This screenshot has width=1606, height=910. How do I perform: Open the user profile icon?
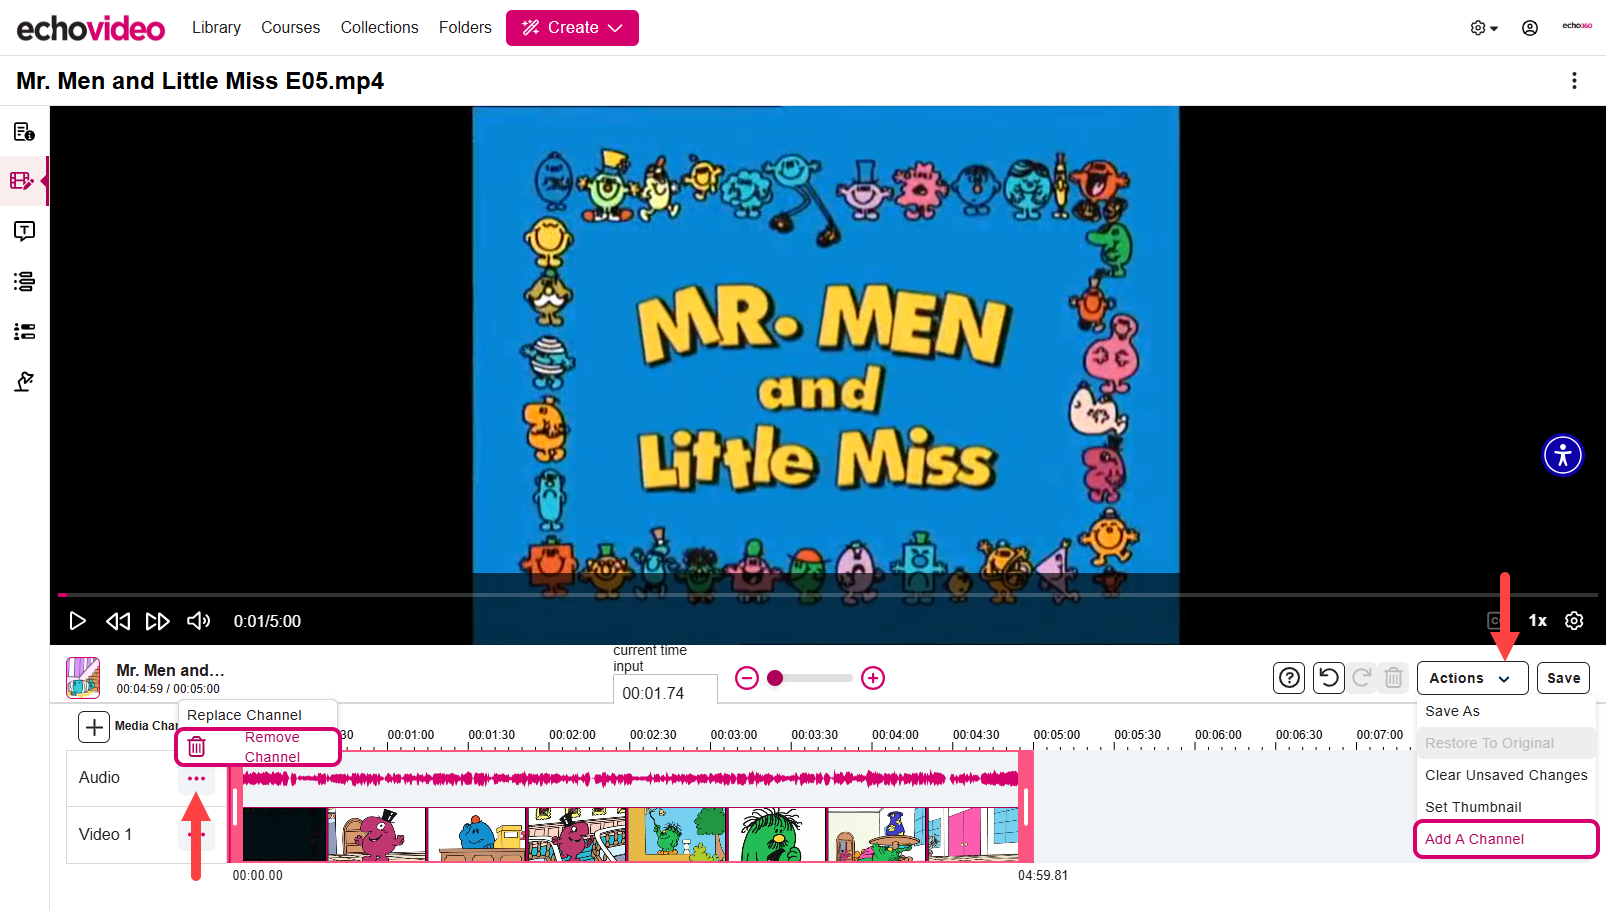[x=1530, y=28]
